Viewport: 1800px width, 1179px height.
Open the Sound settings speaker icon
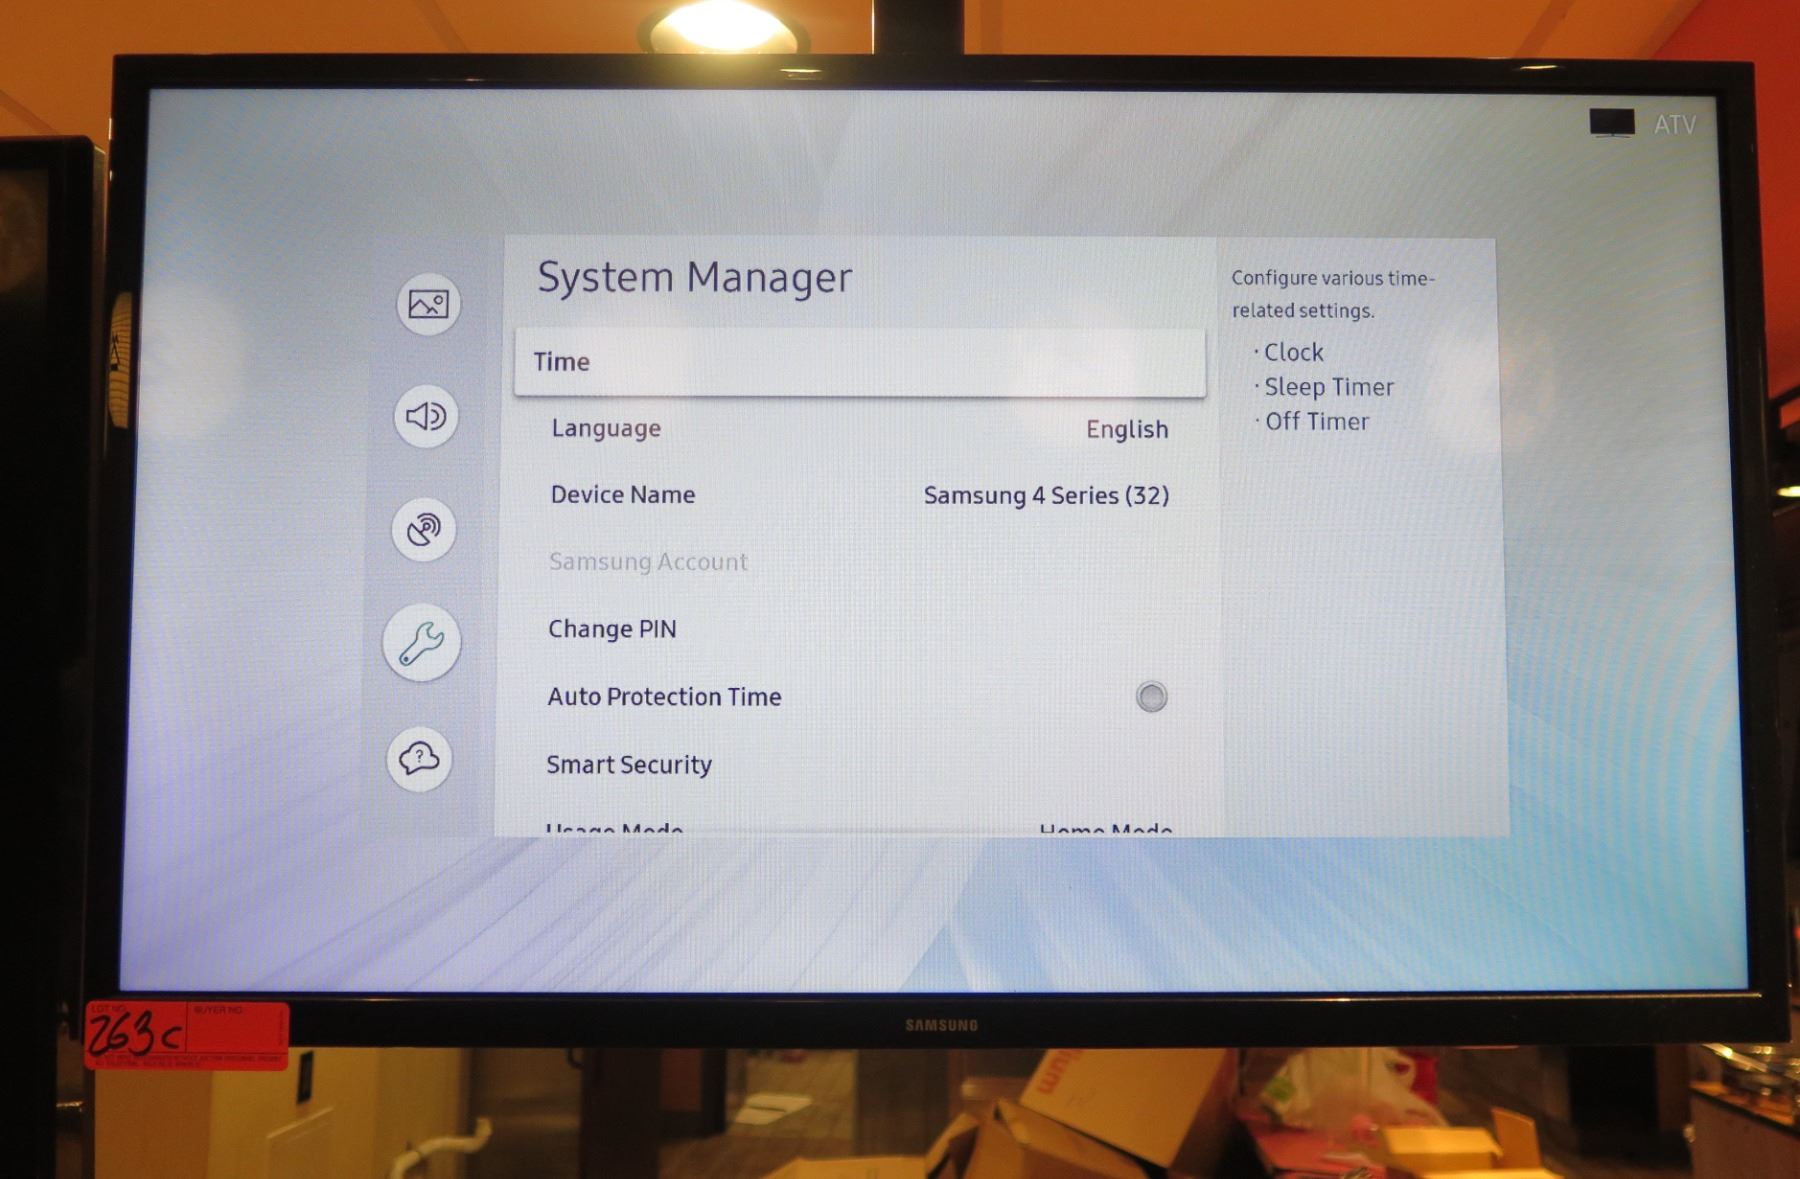click(x=426, y=416)
